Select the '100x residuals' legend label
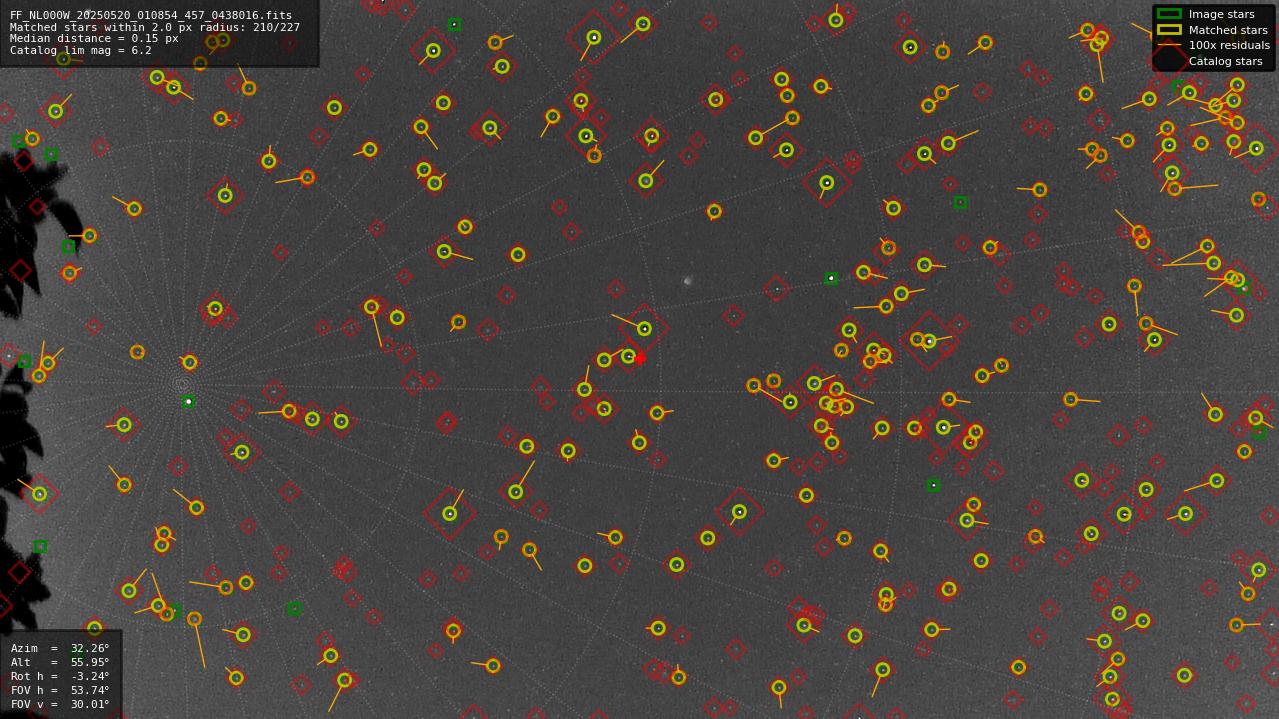Viewport: 1279px width, 719px height. pyautogui.click(x=1229, y=45)
